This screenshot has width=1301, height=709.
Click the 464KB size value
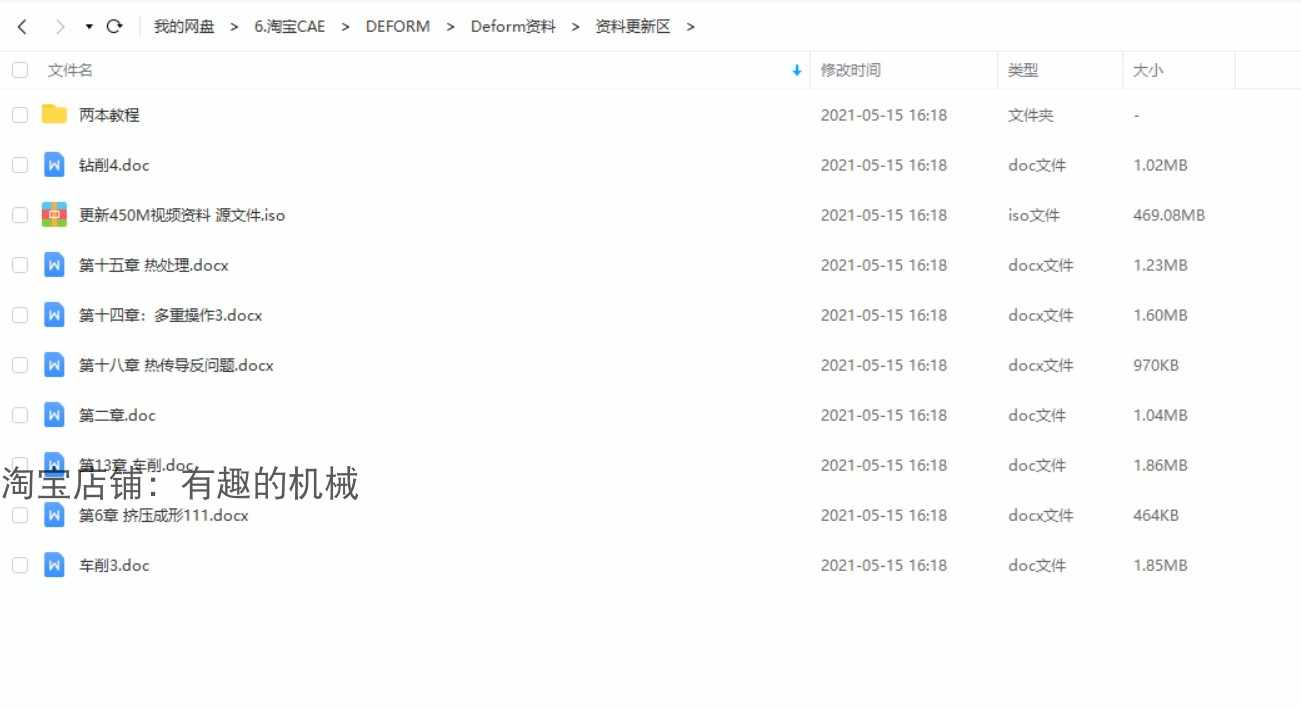click(x=1156, y=515)
